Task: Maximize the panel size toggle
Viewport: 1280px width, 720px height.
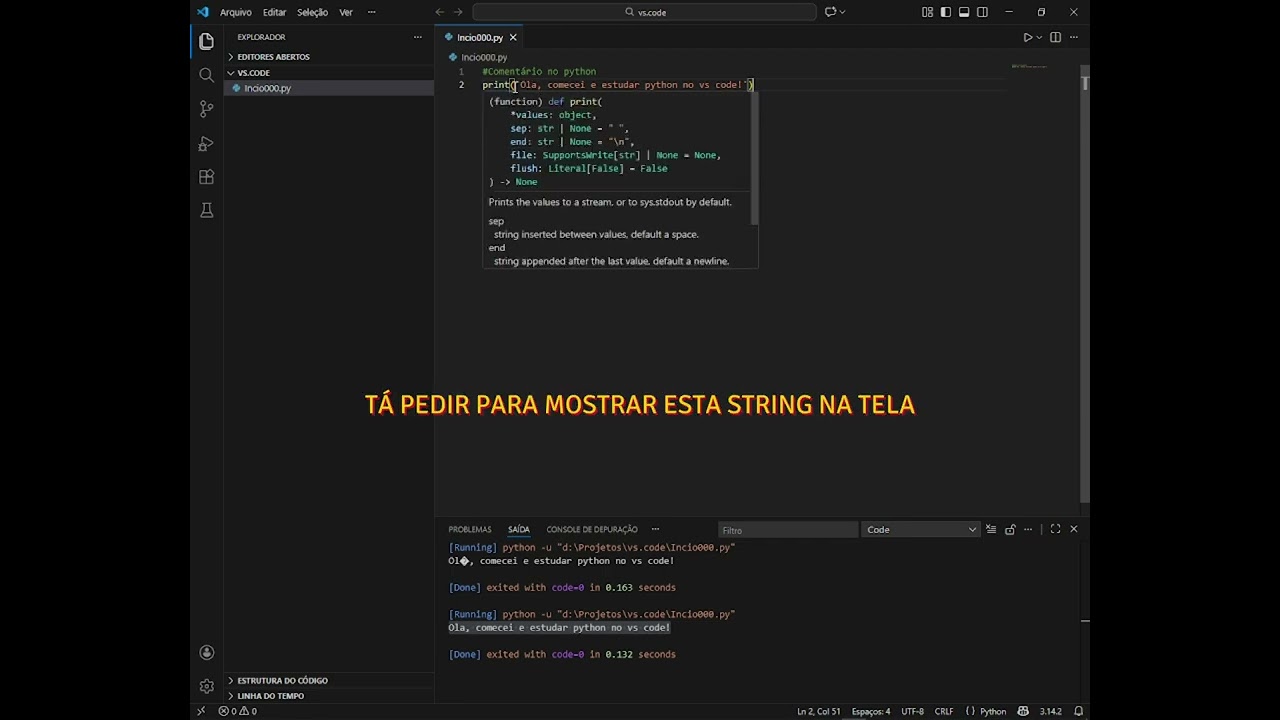Action: pos(1055,529)
